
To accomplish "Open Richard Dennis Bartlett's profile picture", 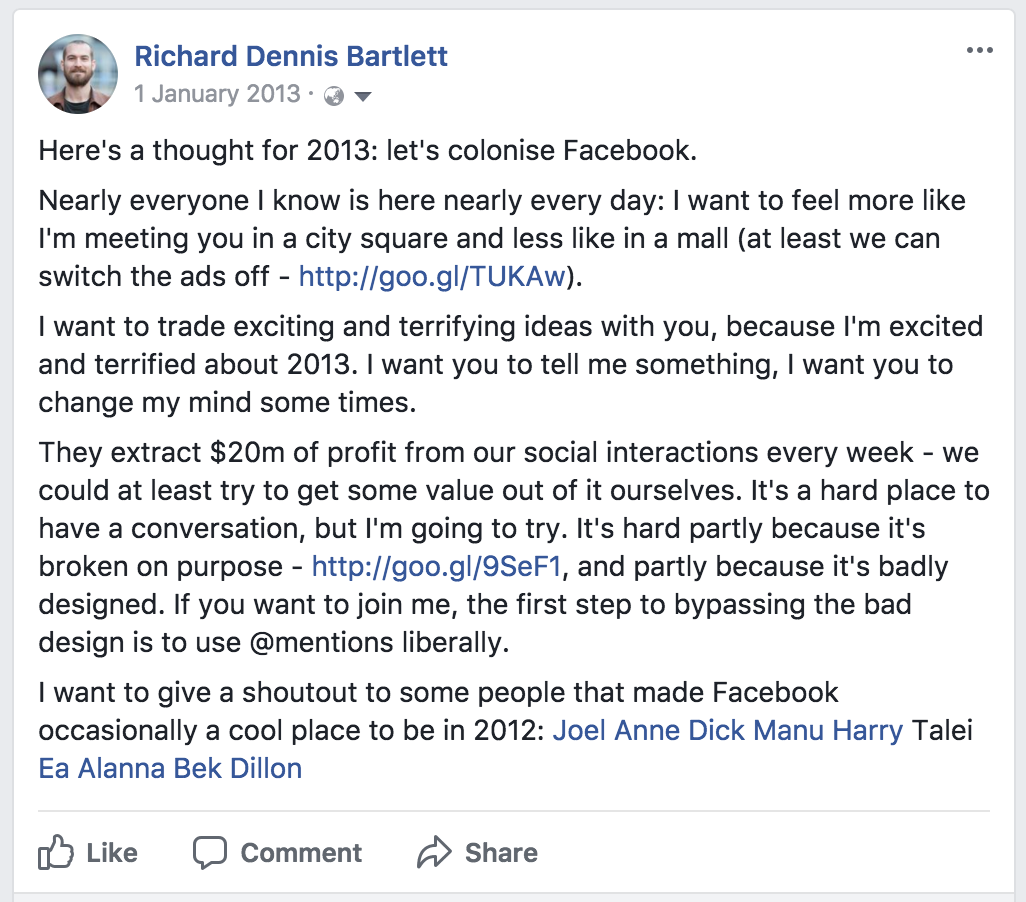I will [78, 74].
